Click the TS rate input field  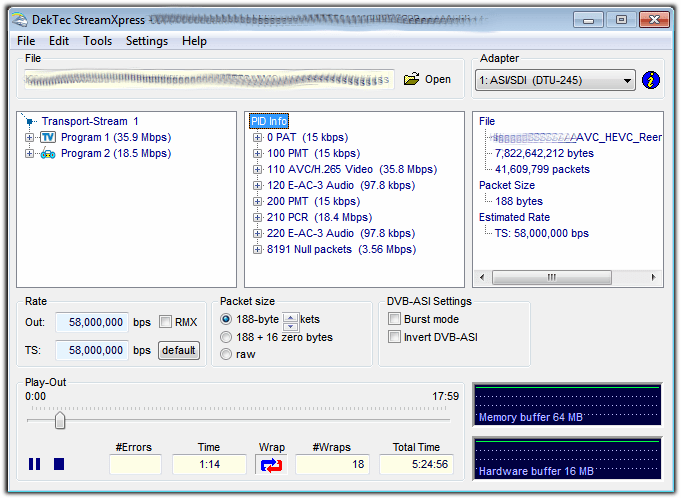[92, 350]
